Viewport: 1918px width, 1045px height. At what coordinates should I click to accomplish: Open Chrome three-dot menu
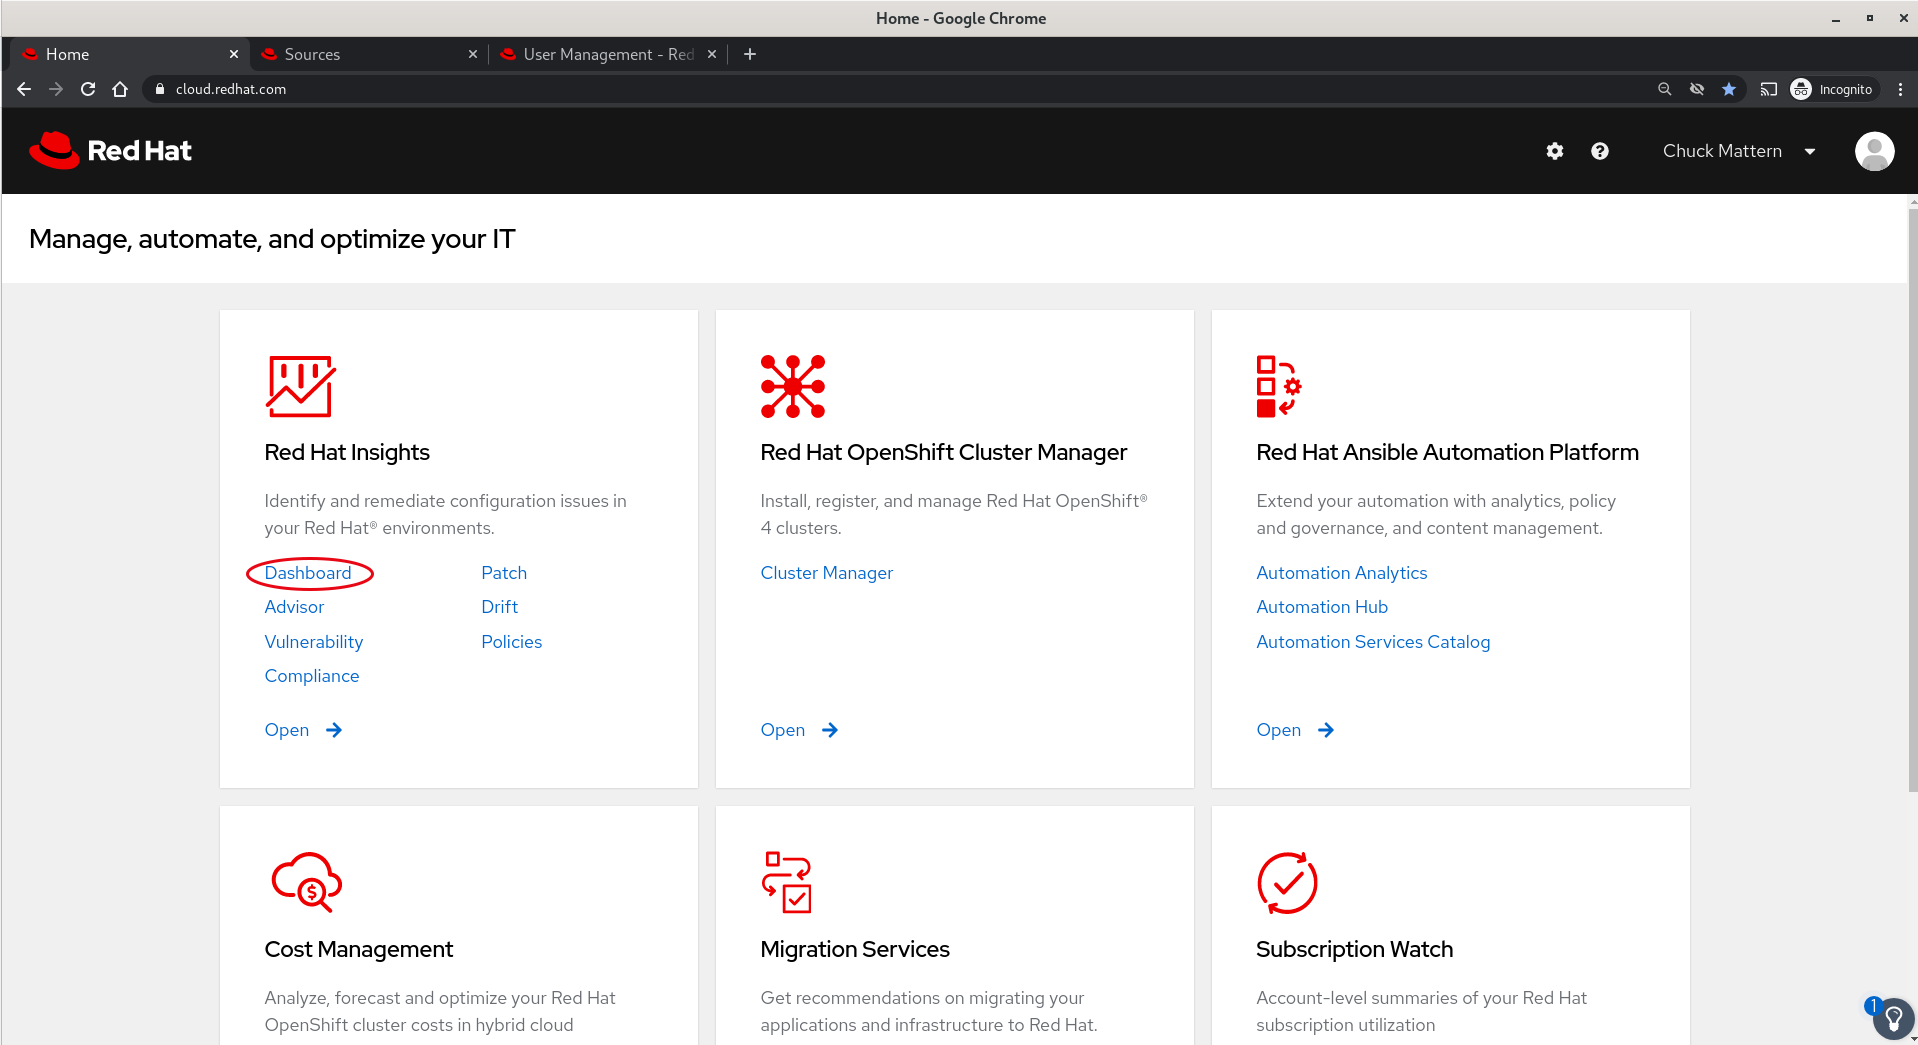coord(1900,89)
